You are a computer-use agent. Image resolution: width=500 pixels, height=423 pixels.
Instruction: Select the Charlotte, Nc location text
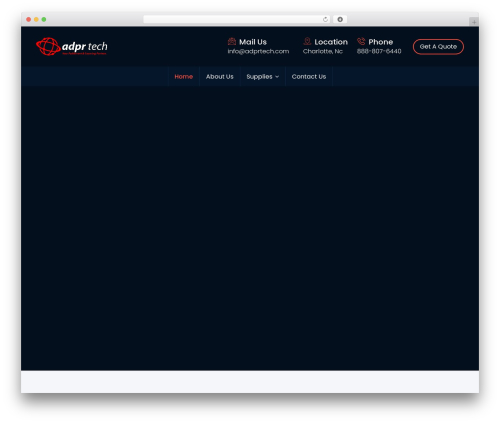[323, 51]
